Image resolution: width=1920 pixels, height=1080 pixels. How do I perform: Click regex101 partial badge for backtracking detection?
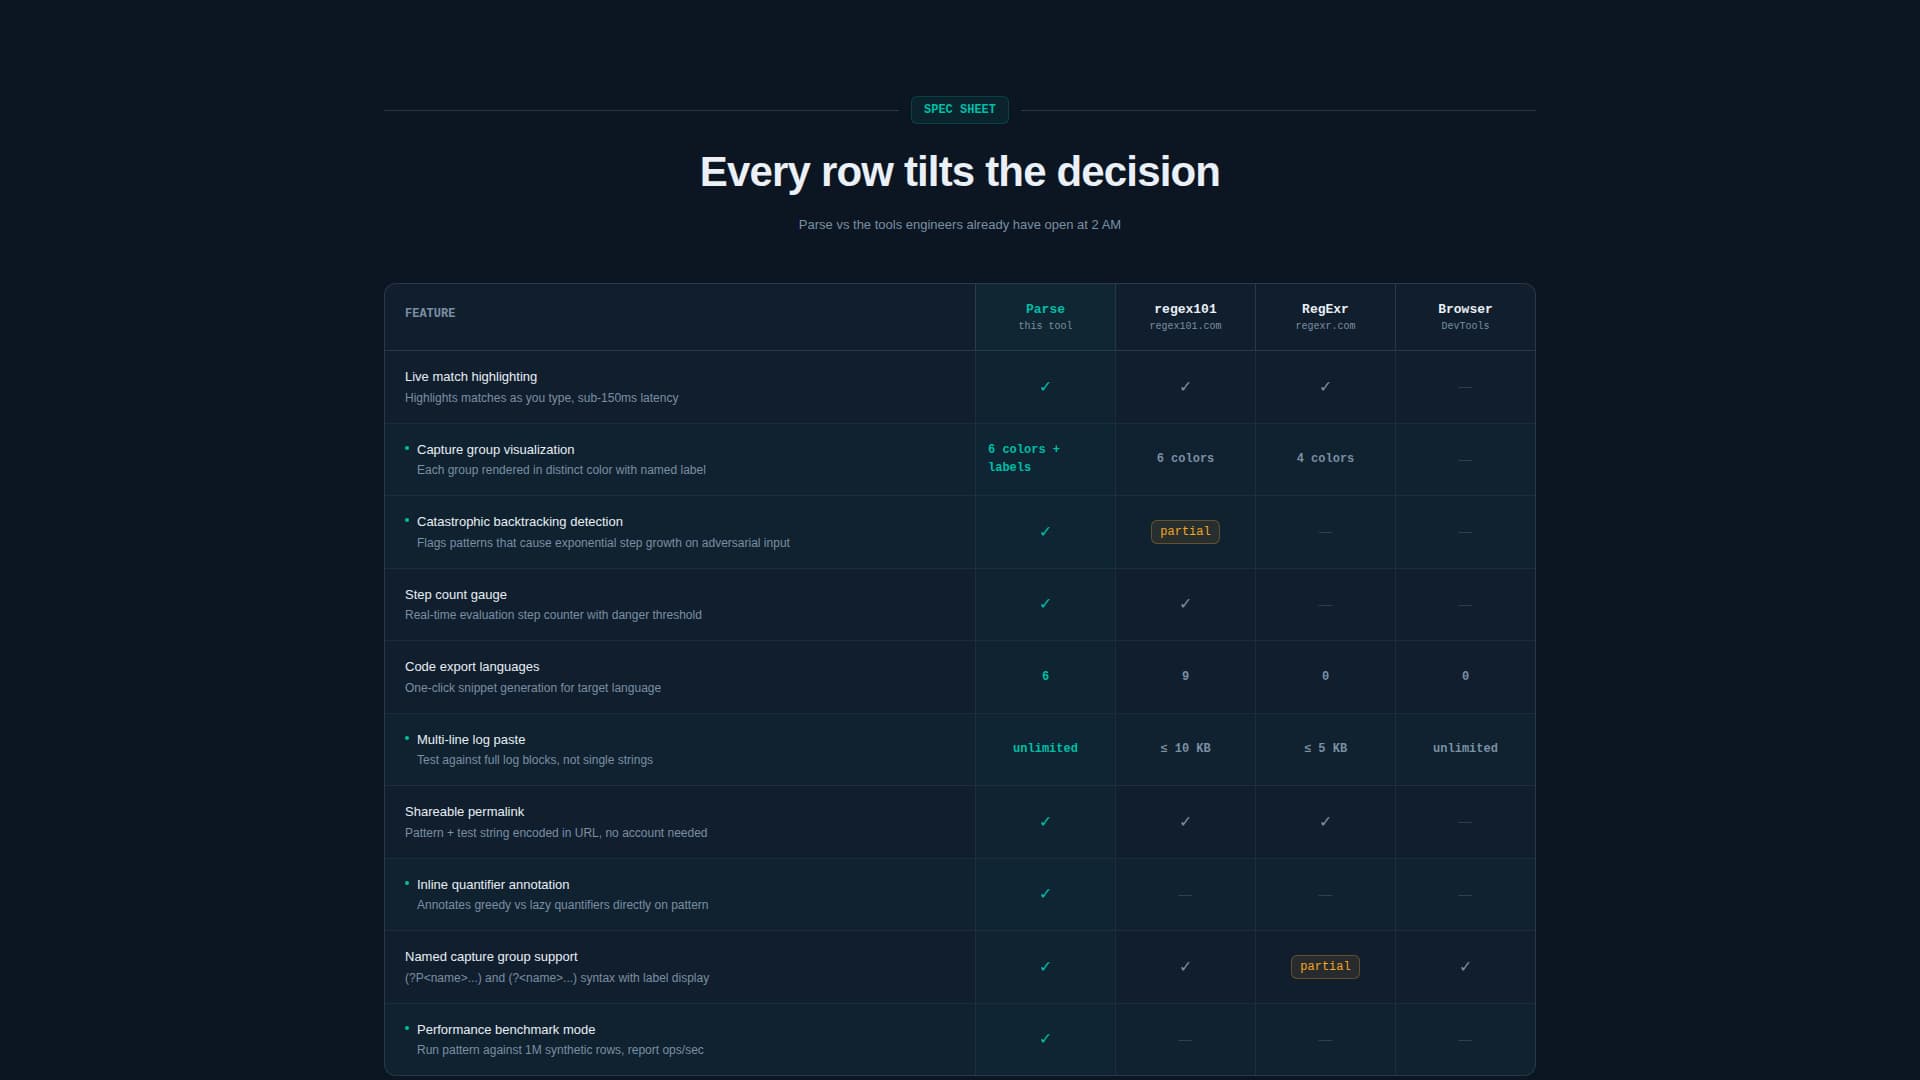[x=1185, y=532]
